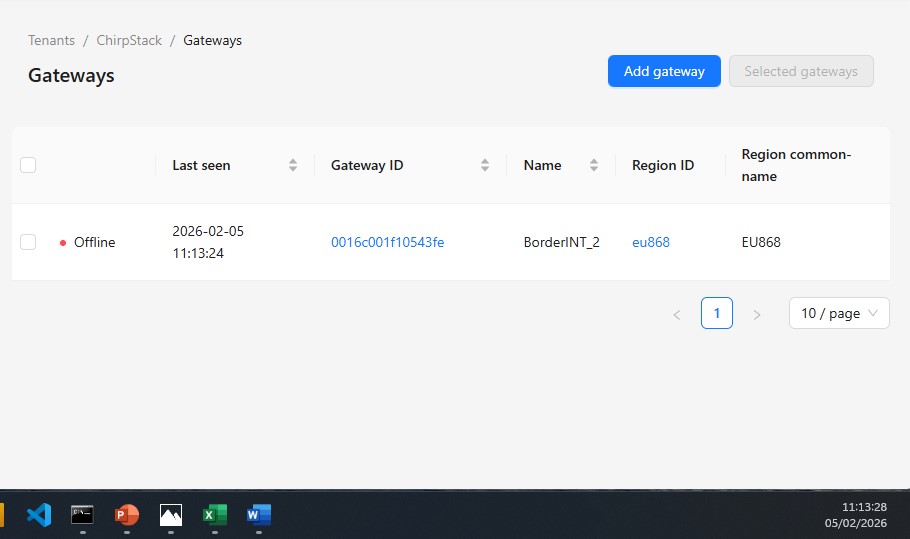The width and height of the screenshot is (910, 539).
Task: Select page 1 in pagination
Action: click(x=717, y=313)
